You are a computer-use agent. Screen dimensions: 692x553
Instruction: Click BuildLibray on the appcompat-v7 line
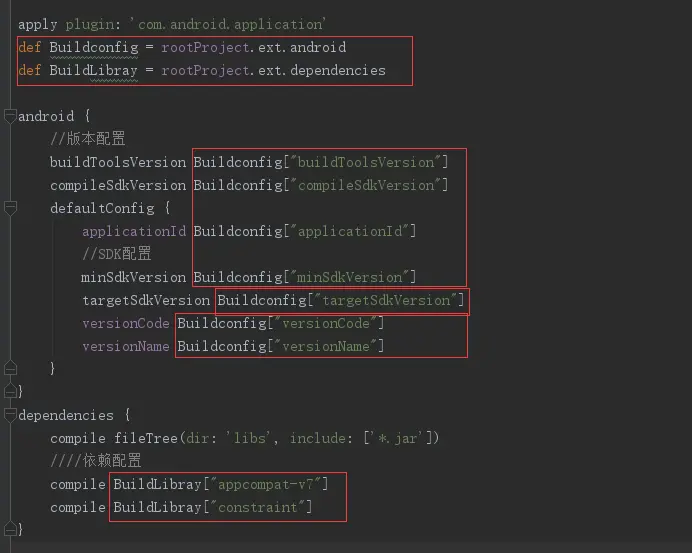coord(158,484)
